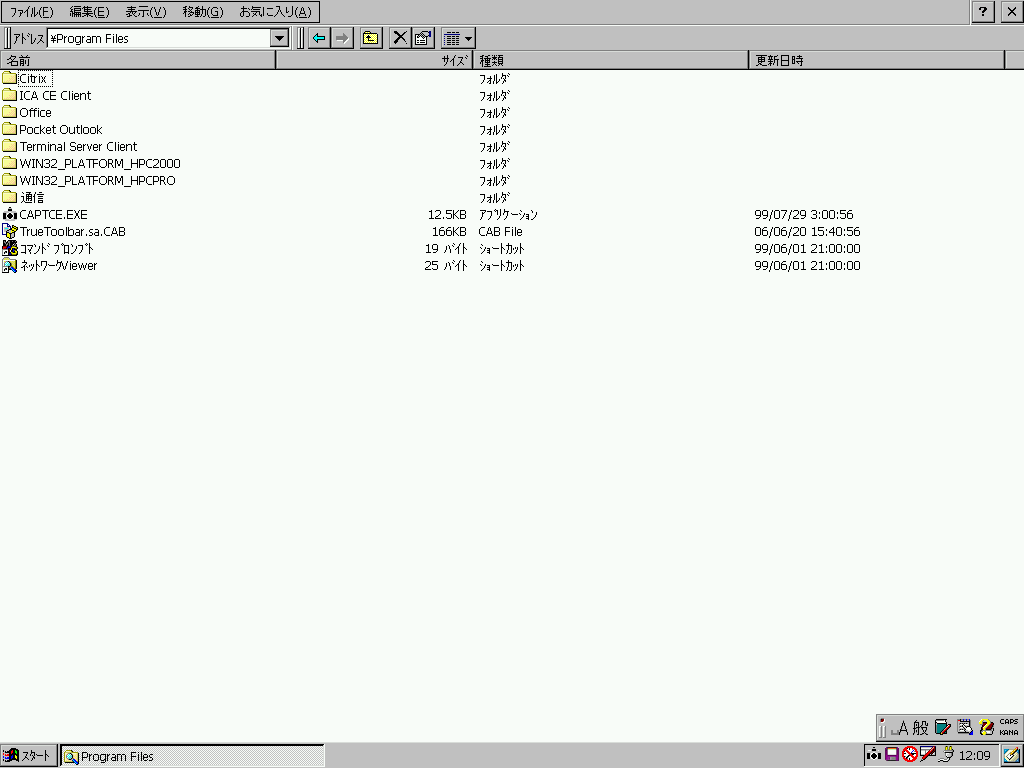Screen dimensions: 1024x768
Task: Toggle the IME 般 conversion mode
Action: (x=920, y=728)
